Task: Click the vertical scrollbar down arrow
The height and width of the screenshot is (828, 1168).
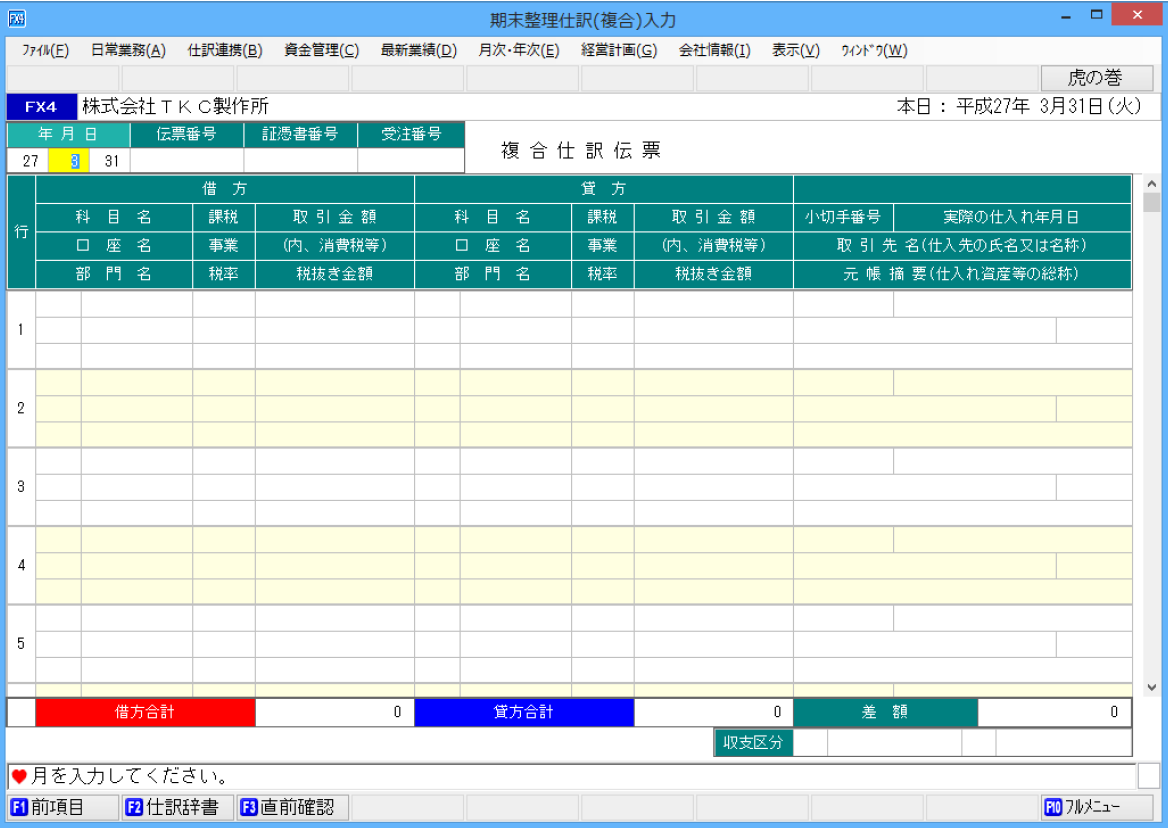Action: pos(1150,686)
